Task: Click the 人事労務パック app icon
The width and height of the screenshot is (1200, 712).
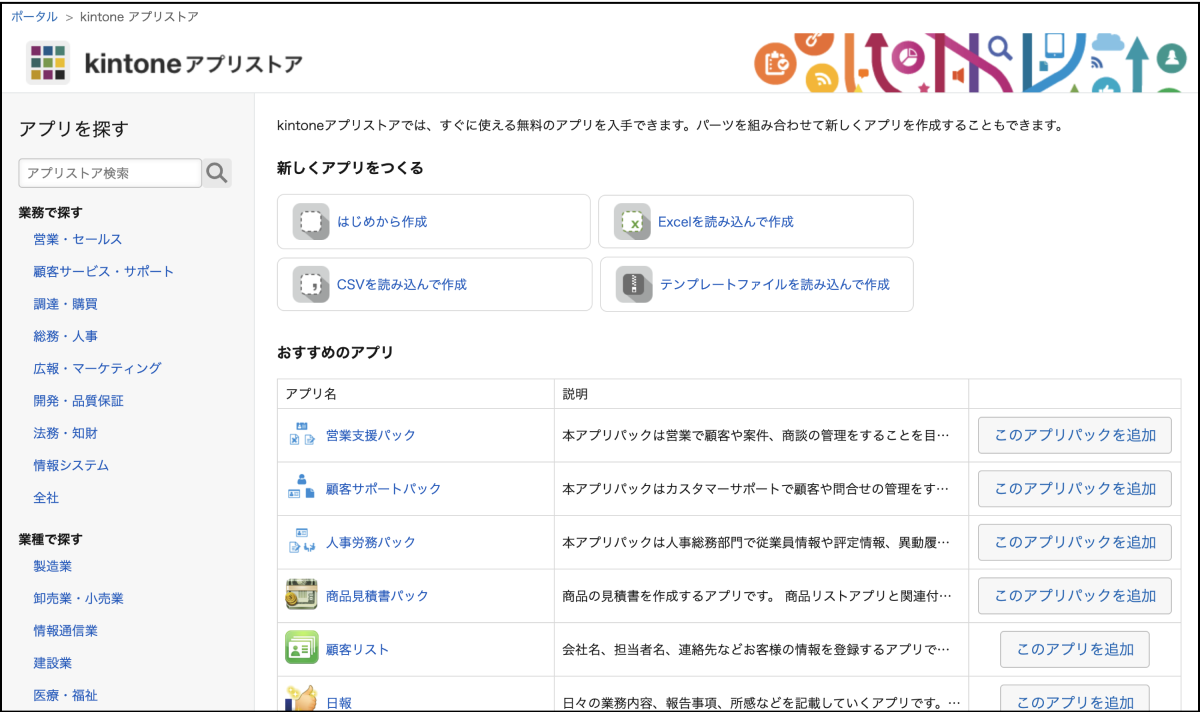Action: coord(302,542)
